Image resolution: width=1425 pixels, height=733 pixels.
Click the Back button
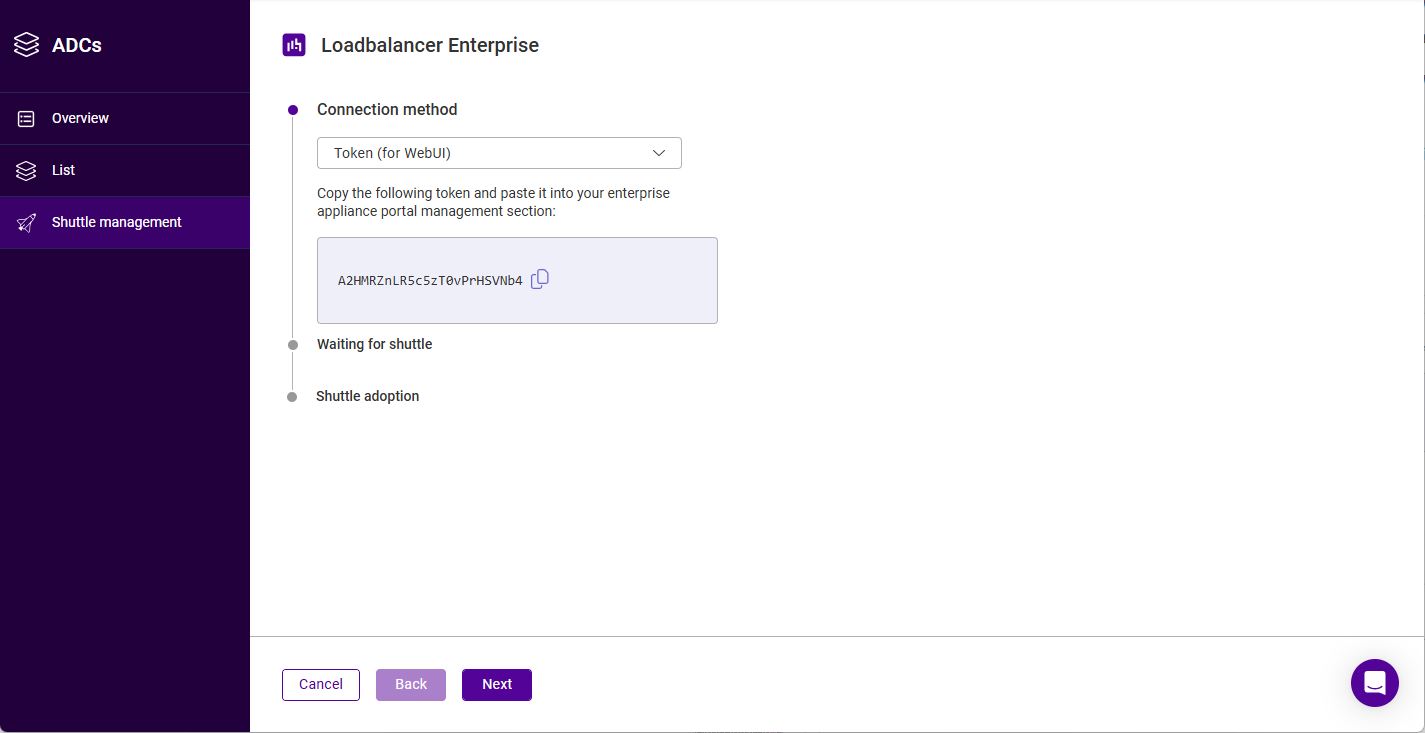click(411, 684)
